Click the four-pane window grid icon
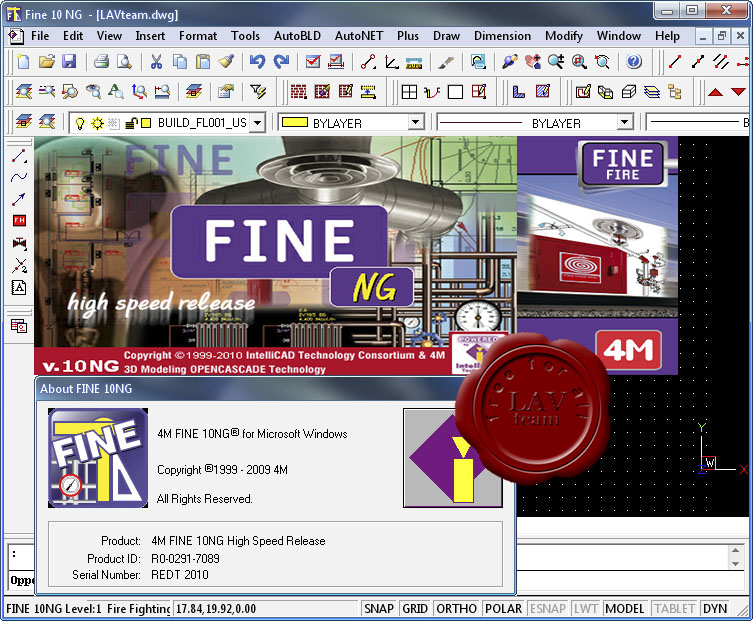The height and width of the screenshot is (621, 753). [x=409, y=91]
